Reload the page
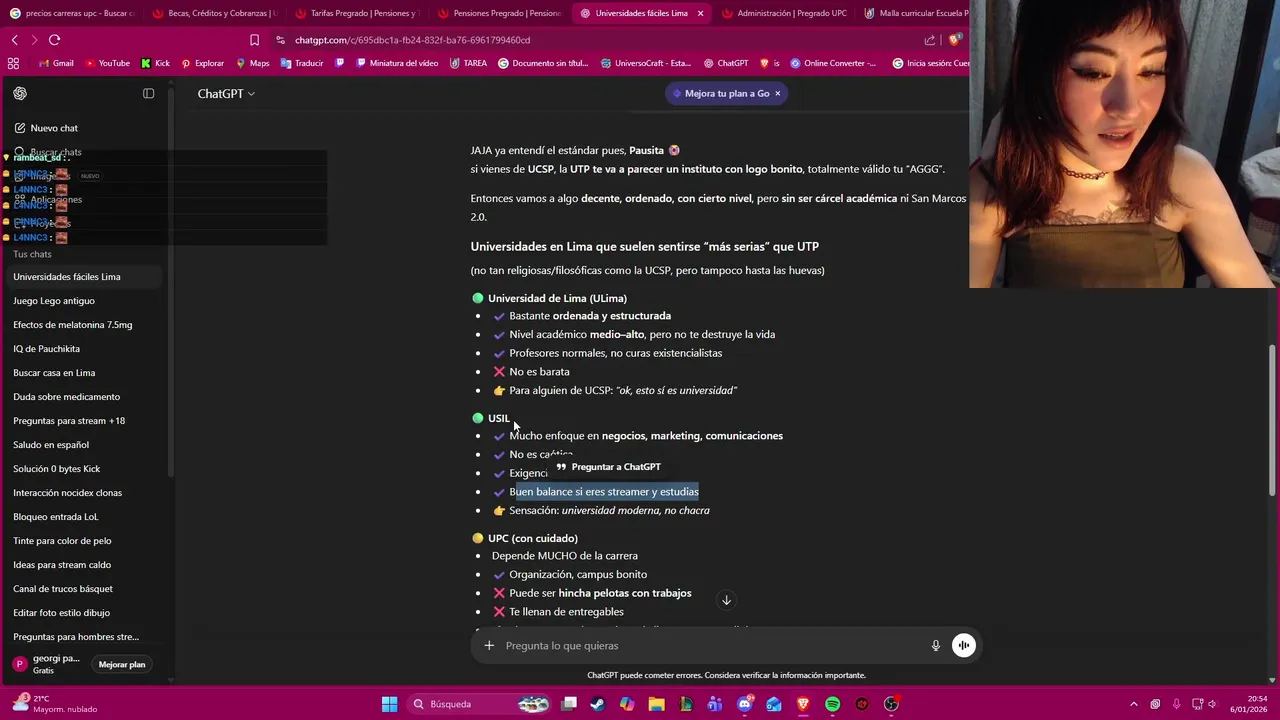Viewport: 1280px width, 720px height. 55,40
